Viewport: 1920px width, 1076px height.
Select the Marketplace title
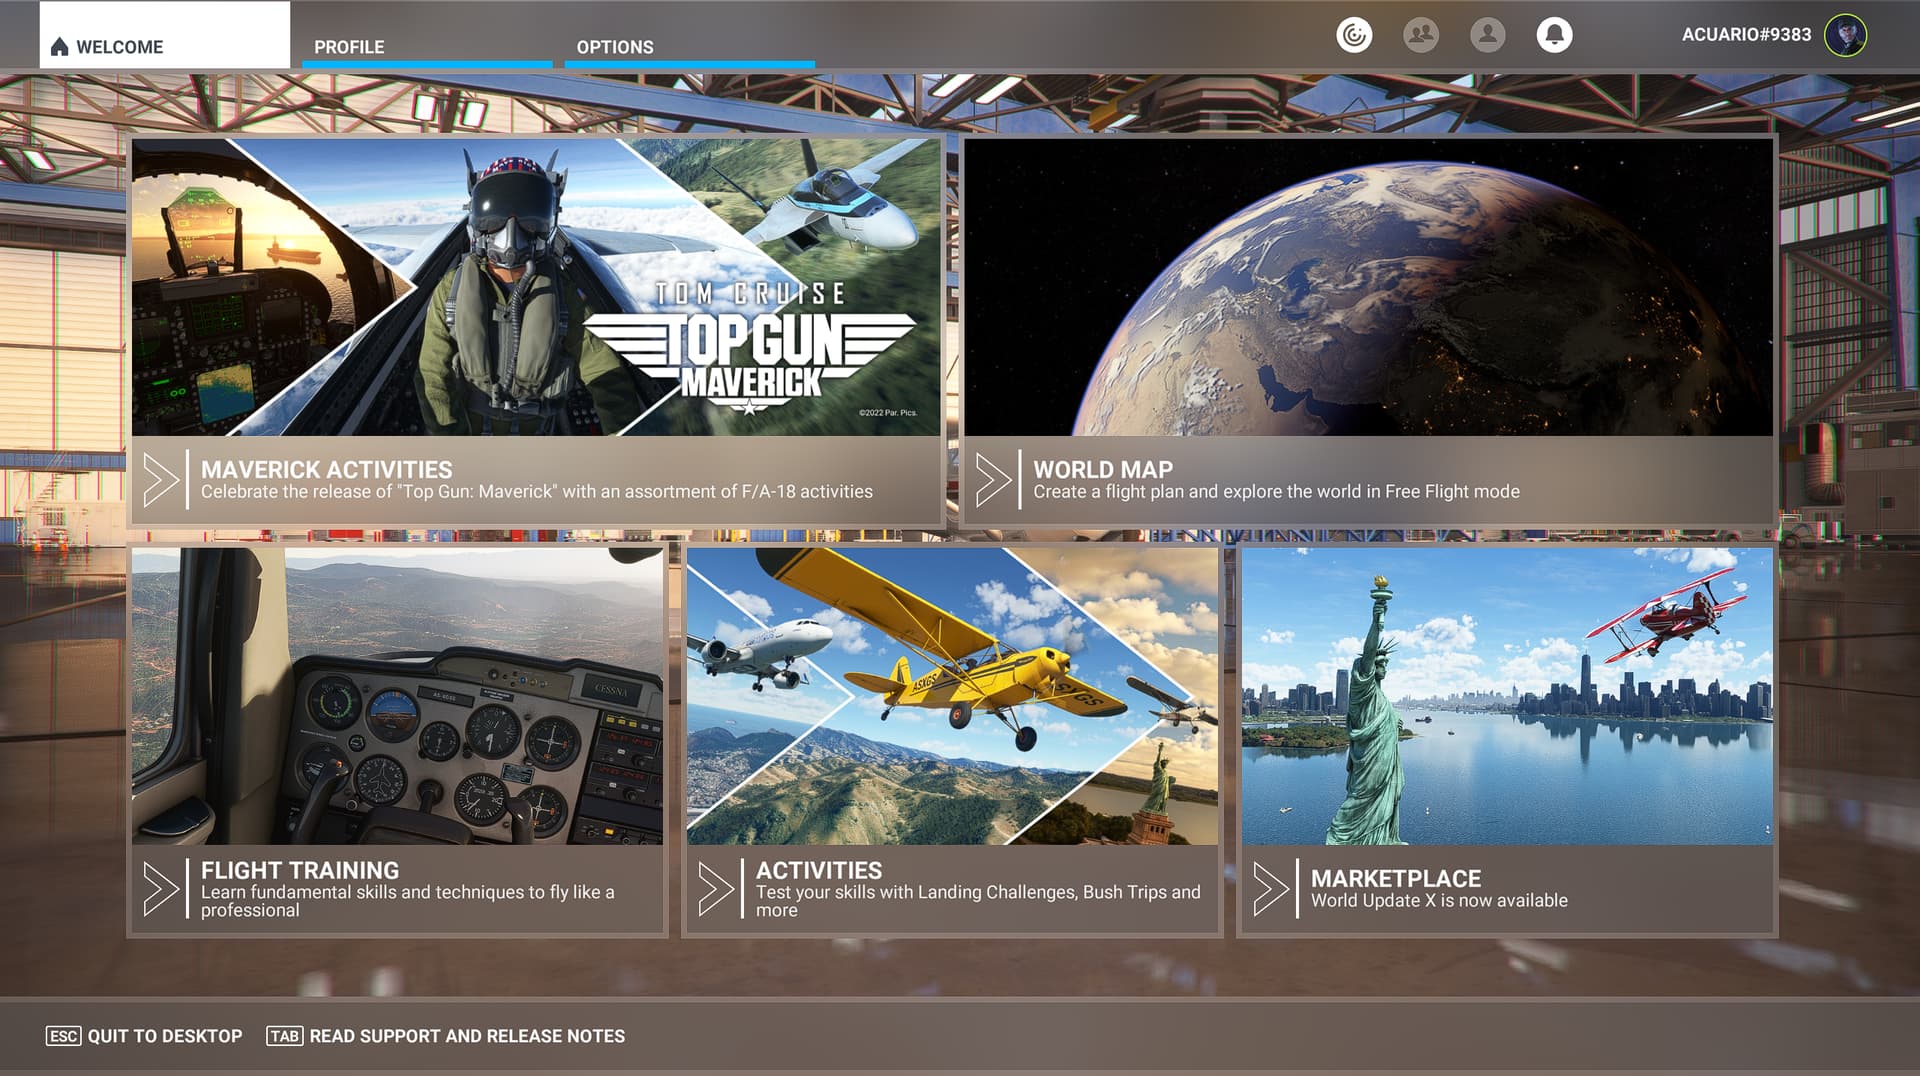pyautogui.click(x=1396, y=878)
